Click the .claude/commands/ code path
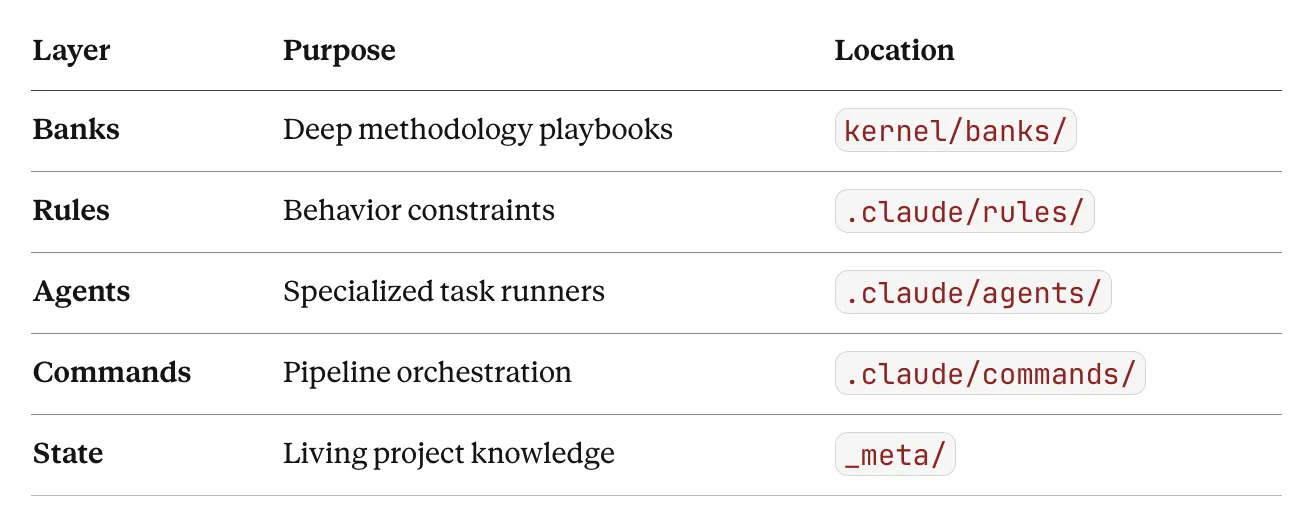This screenshot has width=1304, height=522. [990, 373]
